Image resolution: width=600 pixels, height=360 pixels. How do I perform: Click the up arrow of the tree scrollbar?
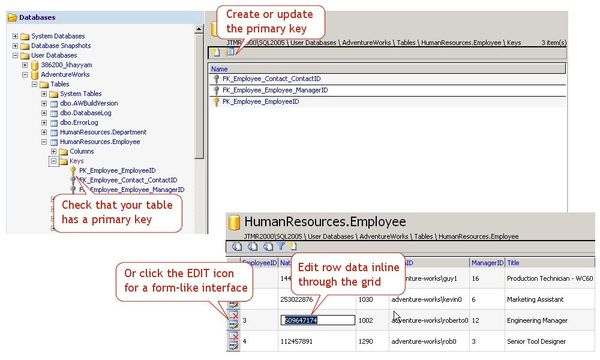point(199,29)
